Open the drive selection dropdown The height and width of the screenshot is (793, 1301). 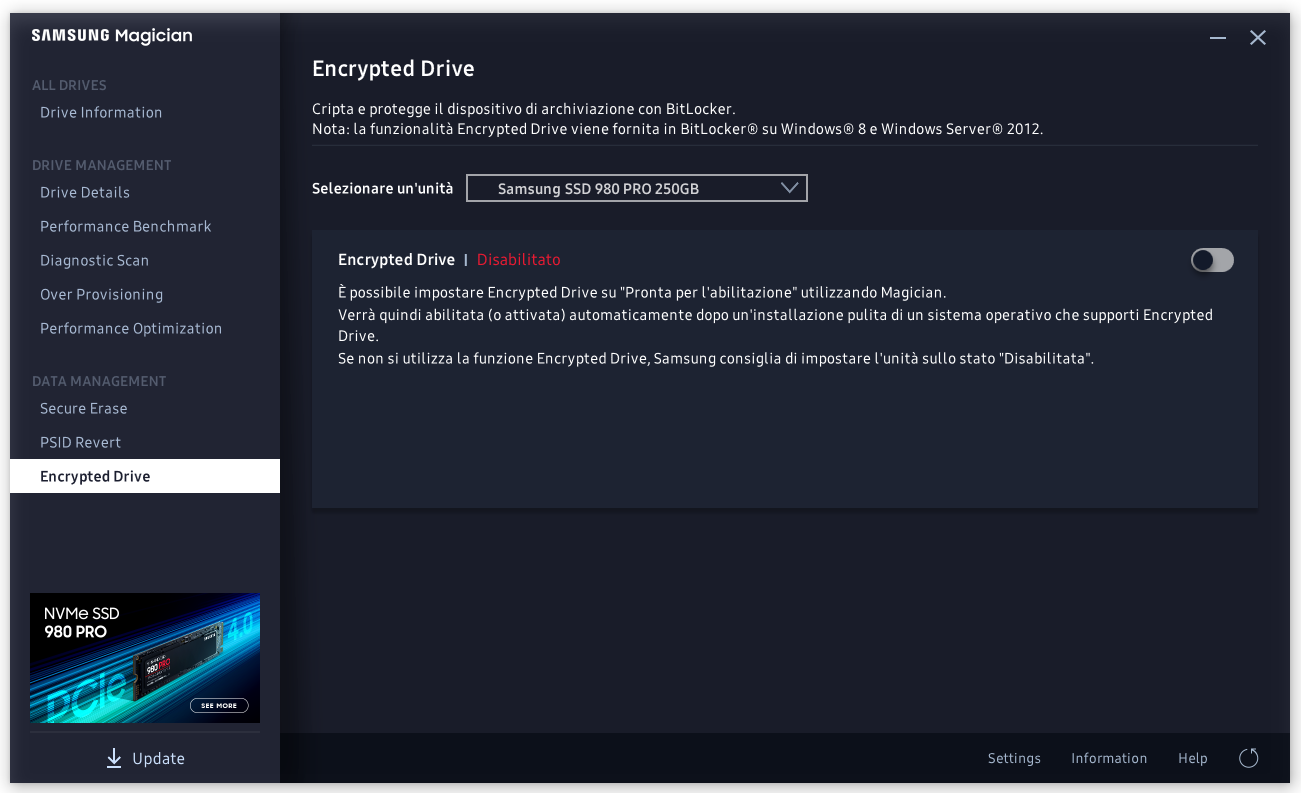pos(637,188)
